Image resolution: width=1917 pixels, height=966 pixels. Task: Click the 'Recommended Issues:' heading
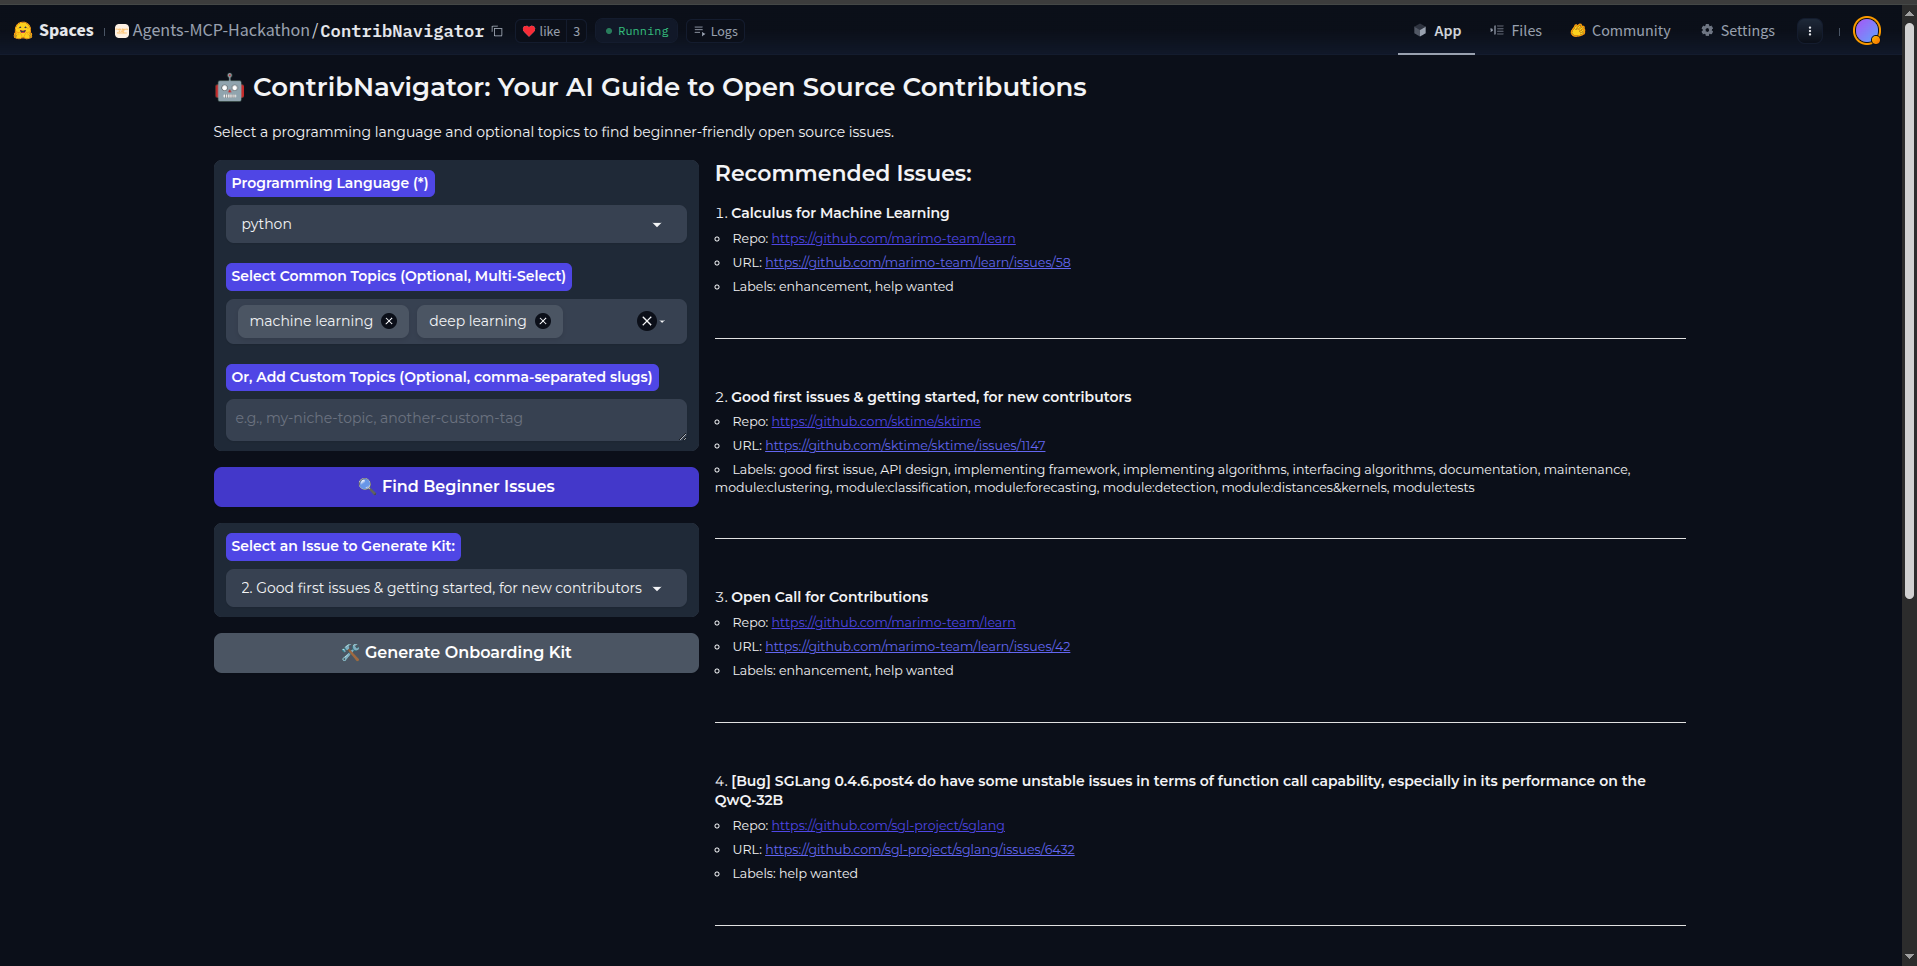coord(843,174)
